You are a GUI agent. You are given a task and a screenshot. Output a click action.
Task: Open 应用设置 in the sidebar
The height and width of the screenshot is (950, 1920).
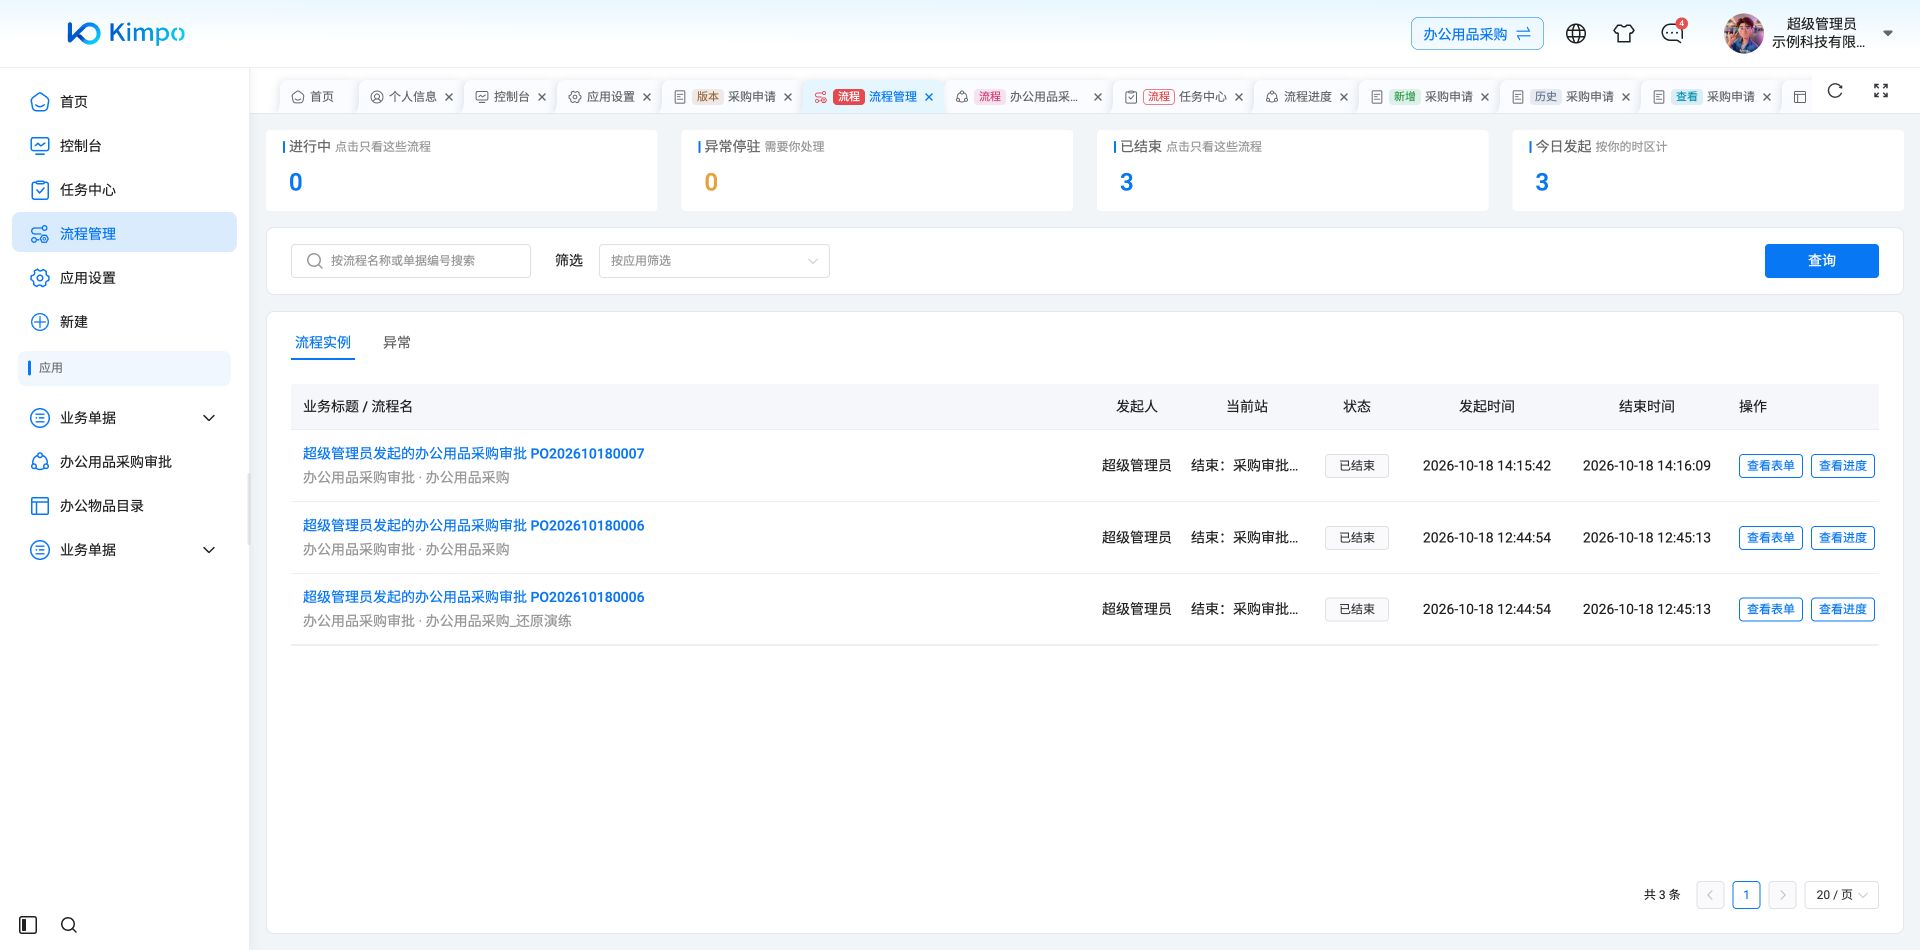pos(124,278)
